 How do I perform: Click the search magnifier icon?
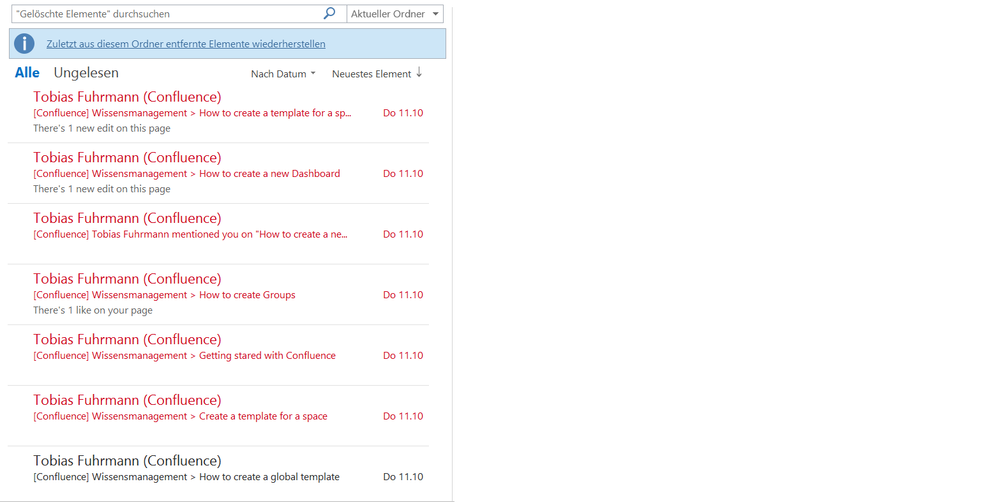(x=329, y=13)
